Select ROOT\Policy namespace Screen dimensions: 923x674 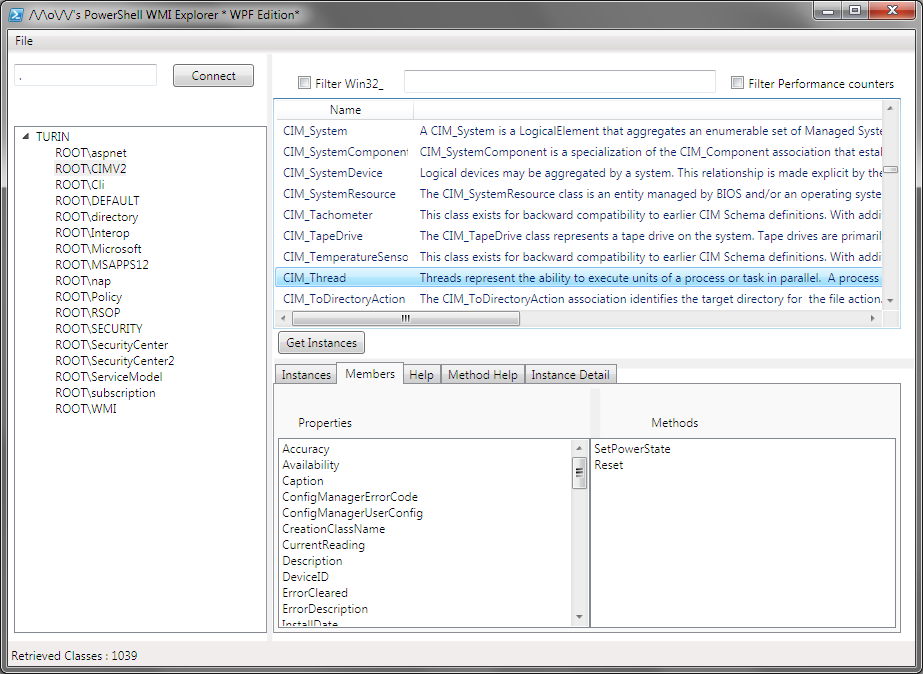(89, 297)
